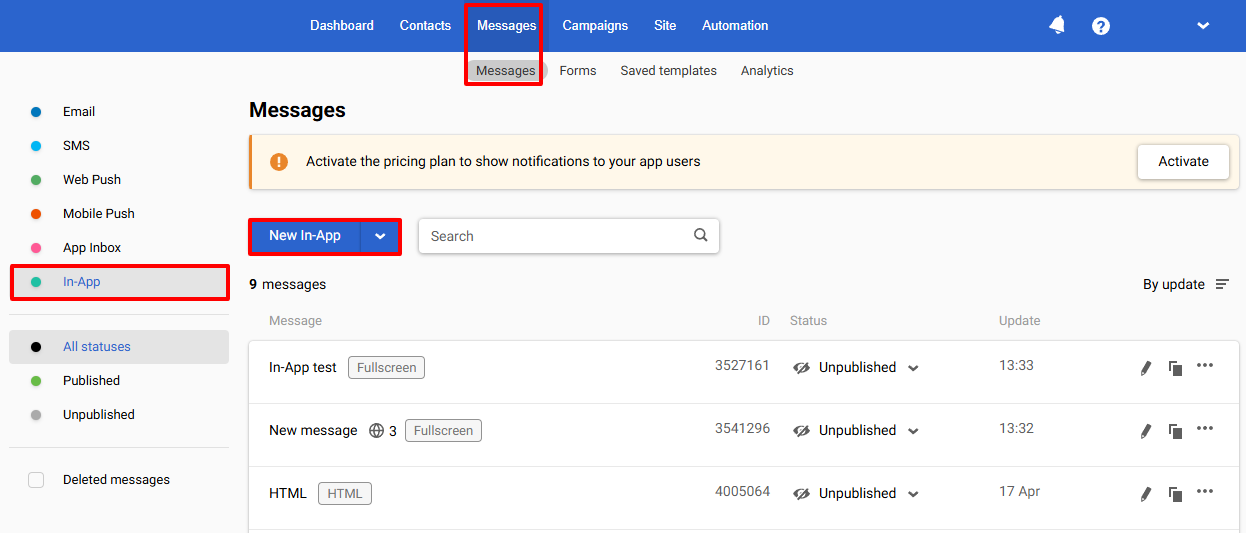Open the In-App test message name
The height and width of the screenshot is (533, 1246).
pos(303,368)
